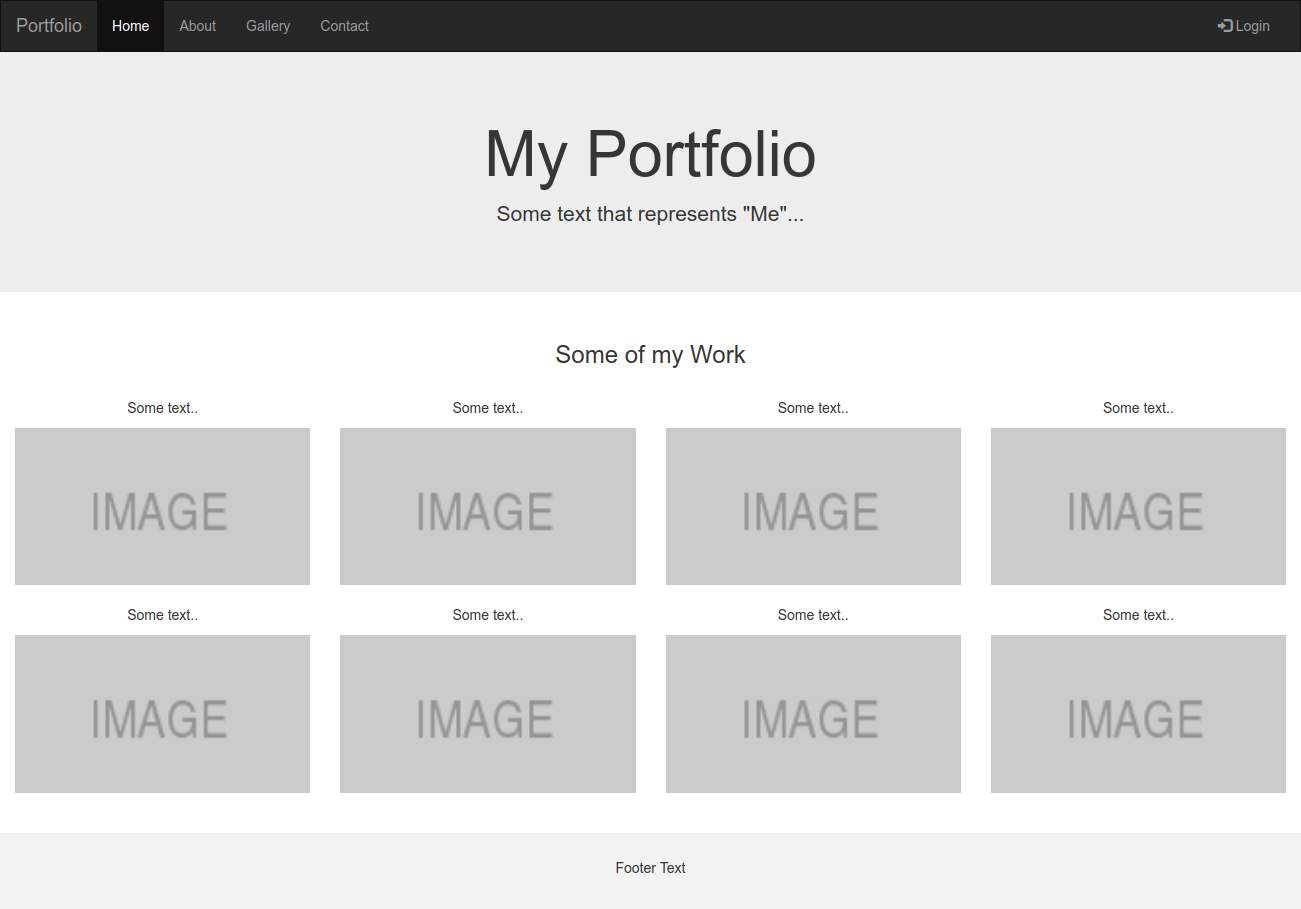Click the 'Some text..' caption above the first image
The height and width of the screenshot is (909, 1301).
click(x=162, y=407)
